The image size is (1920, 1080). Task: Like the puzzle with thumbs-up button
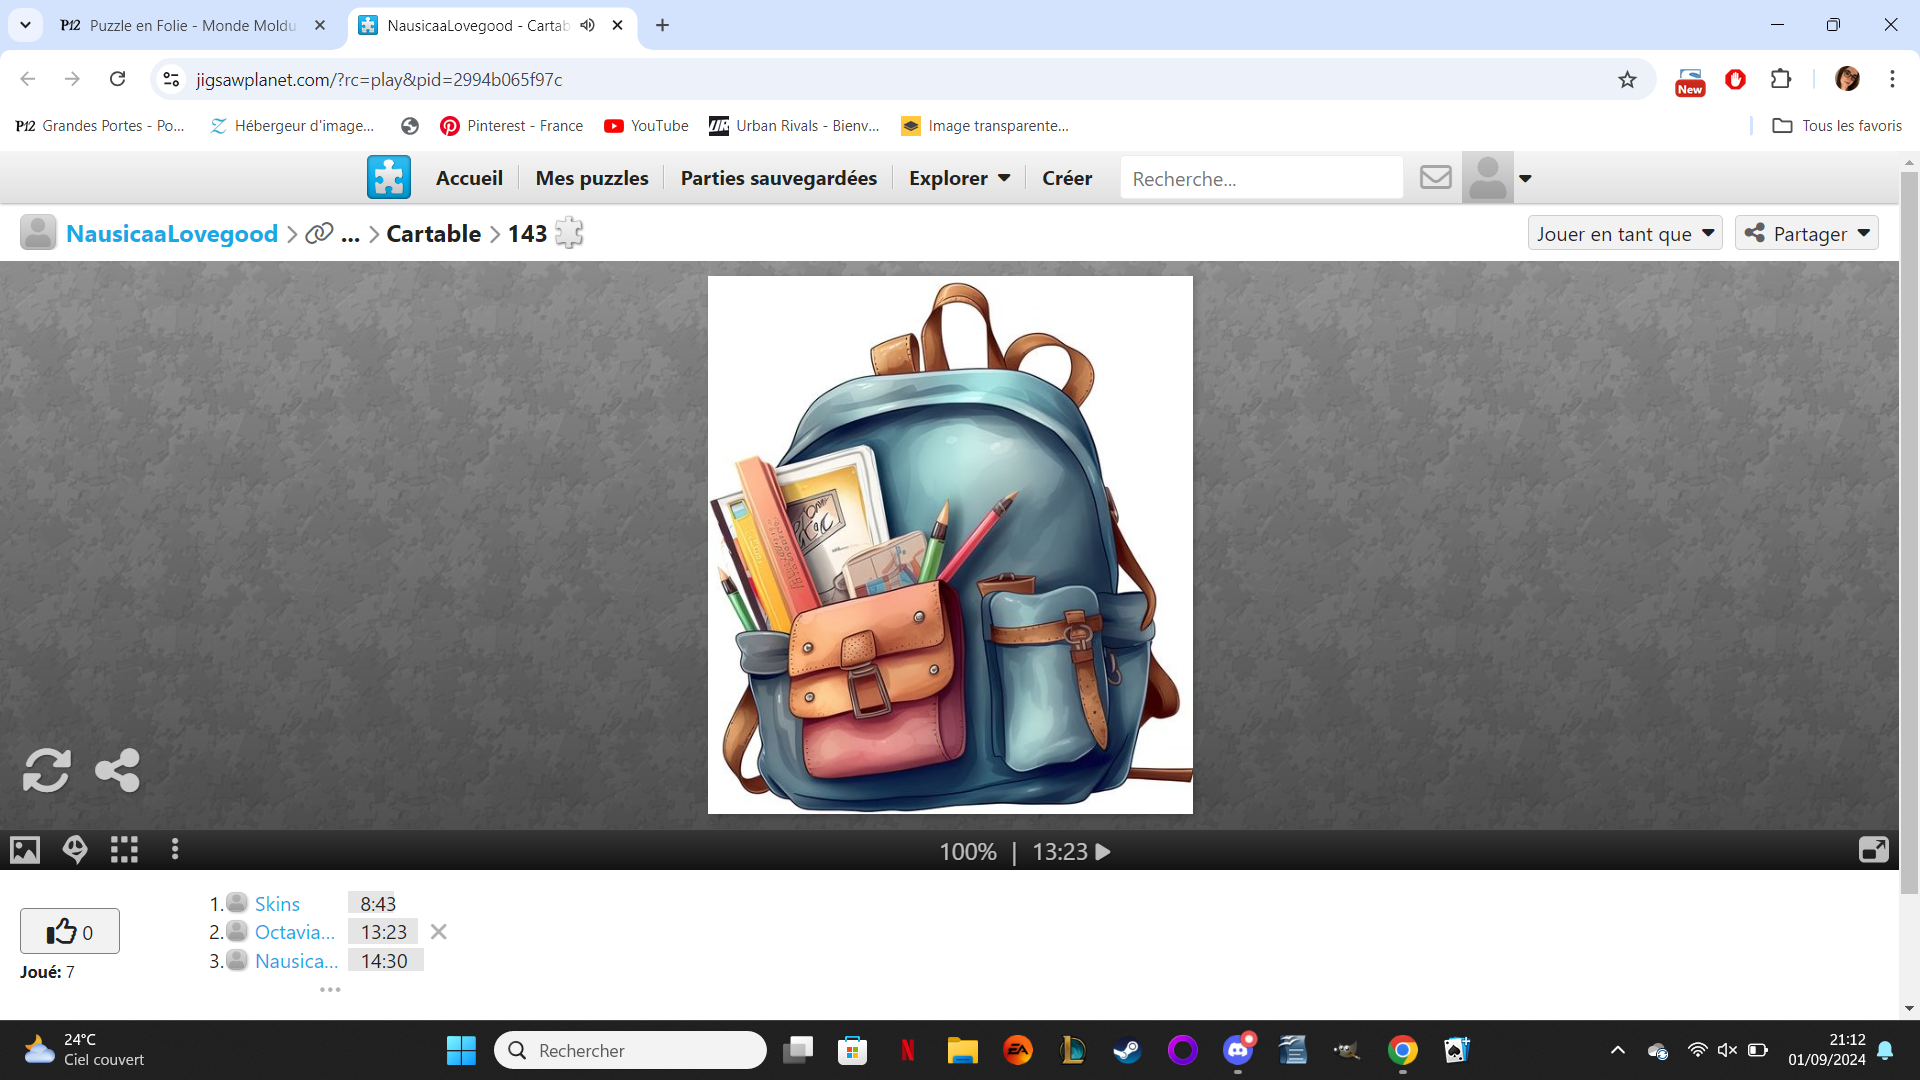pyautogui.click(x=70, y=932)
